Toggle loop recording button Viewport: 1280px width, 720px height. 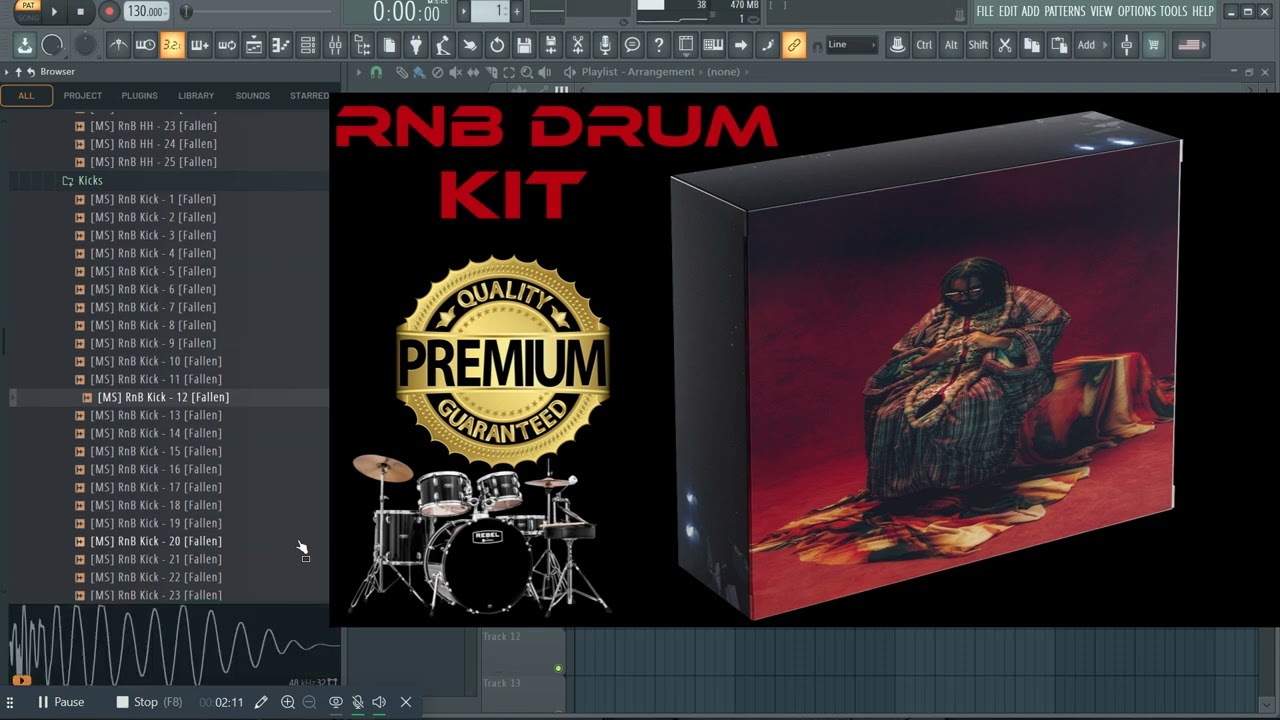tap(227, 45)
